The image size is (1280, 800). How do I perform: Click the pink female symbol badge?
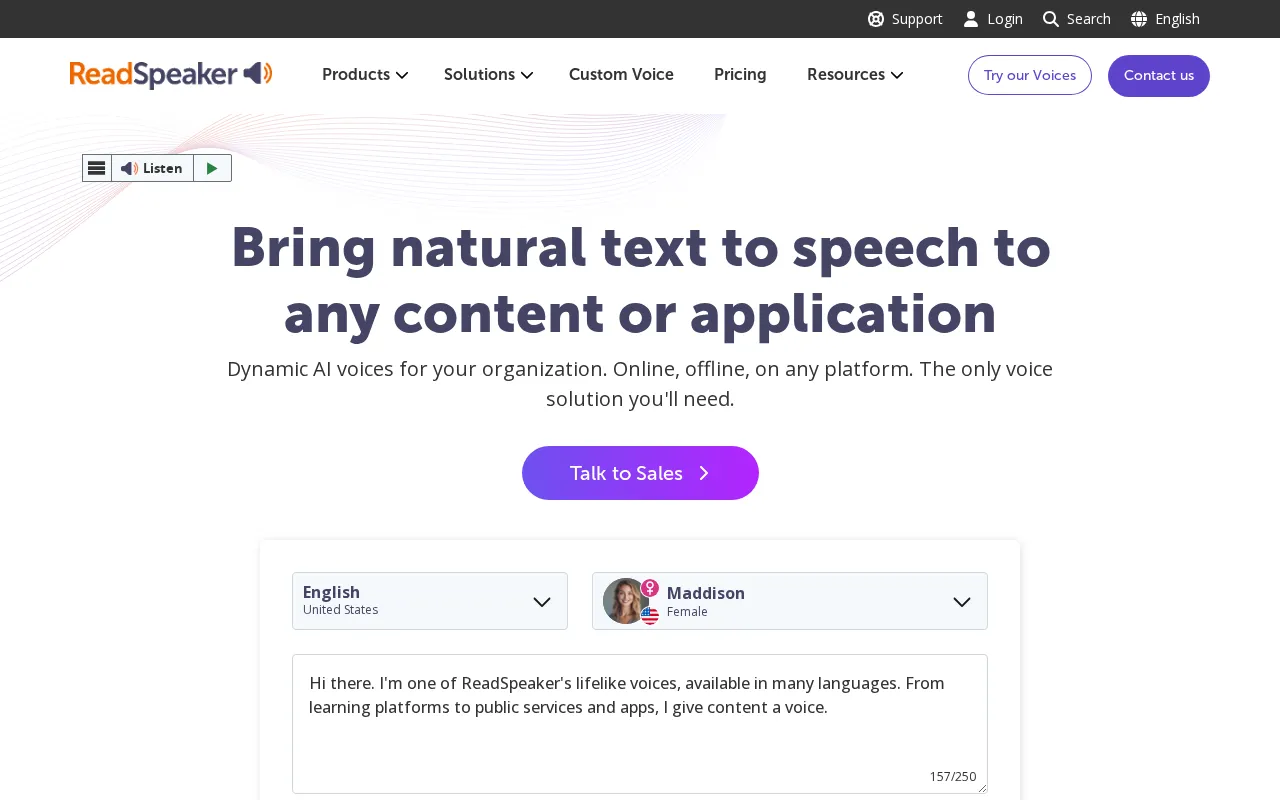click(650, 588)
